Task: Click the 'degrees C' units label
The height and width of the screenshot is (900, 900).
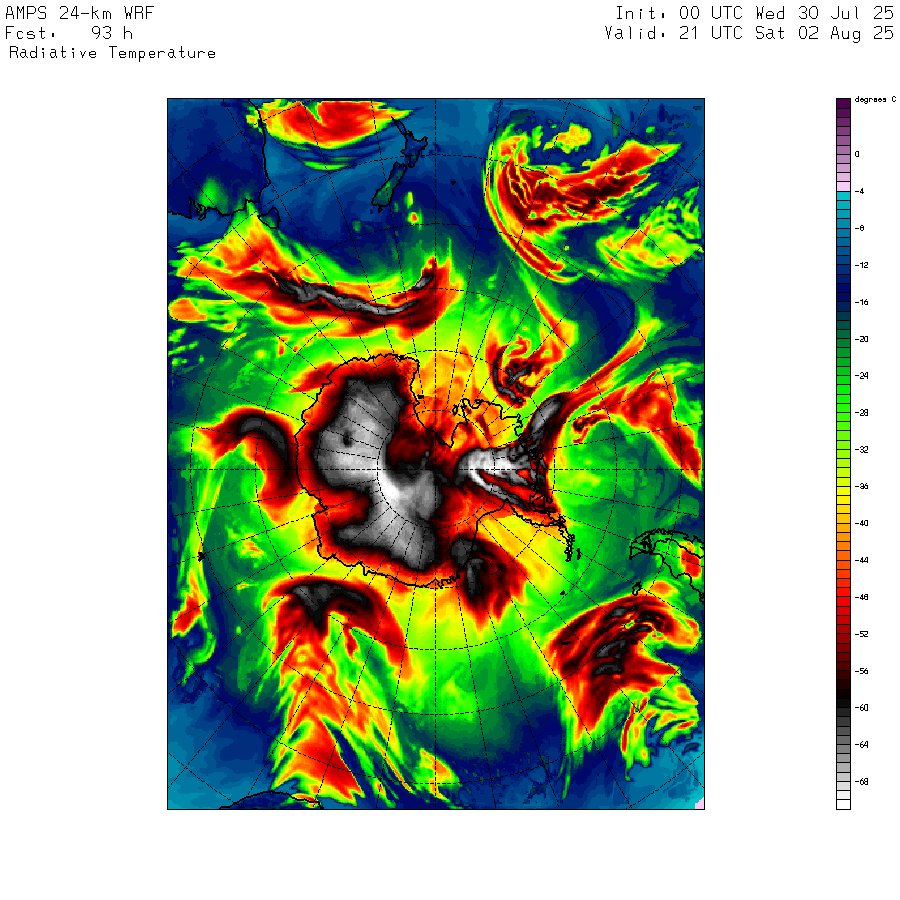Action: [x=875, y=100]
